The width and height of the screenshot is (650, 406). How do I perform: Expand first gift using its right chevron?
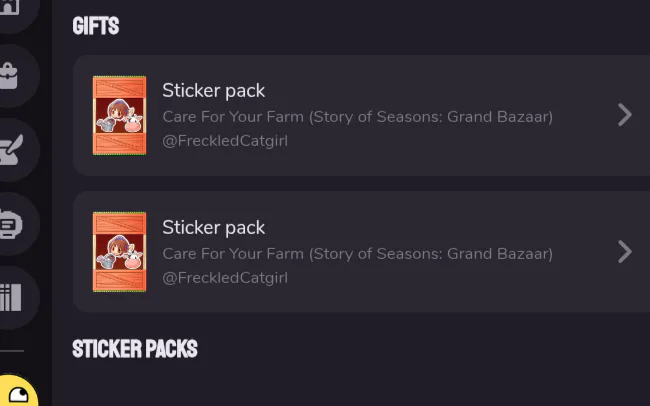click(625, 115)
